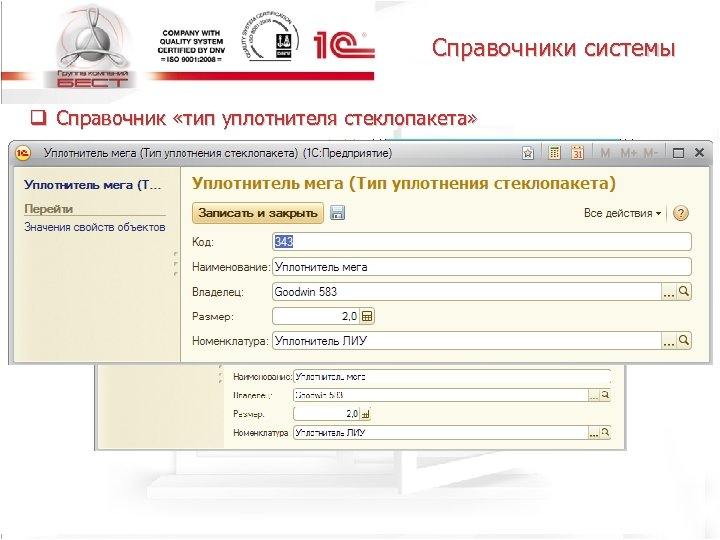Click the Владелец magnifier icon in the background window
Image resolution: width=720 pixels, height=540 pixels.
[605, 395]
